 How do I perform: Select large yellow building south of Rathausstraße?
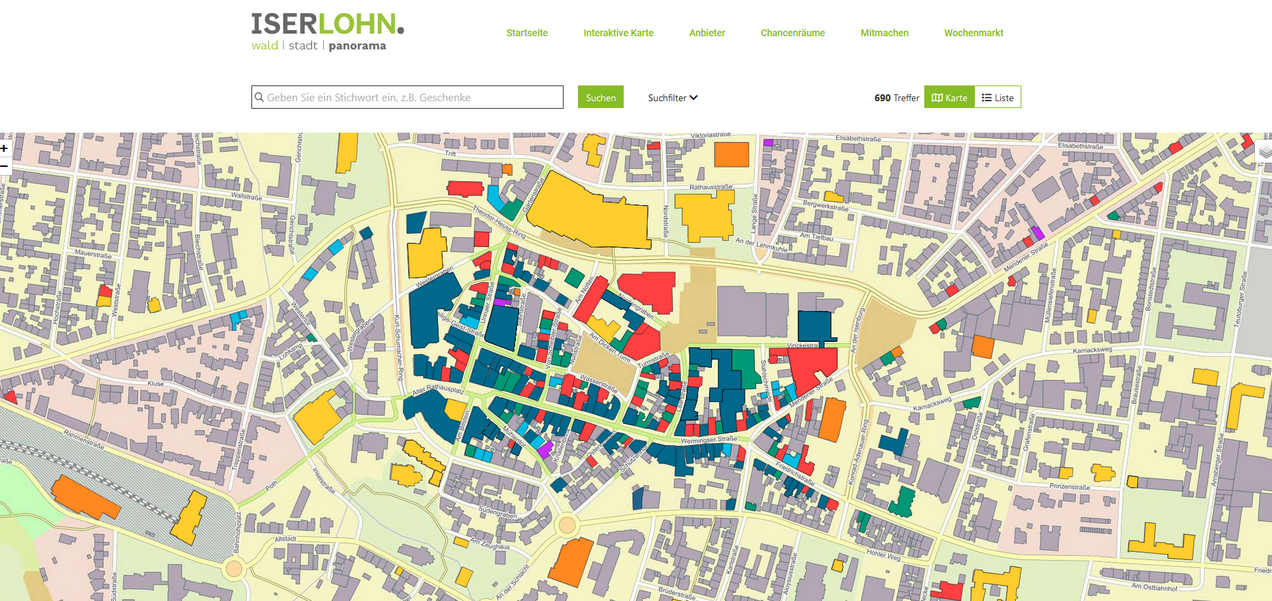[x=704, y=214]
